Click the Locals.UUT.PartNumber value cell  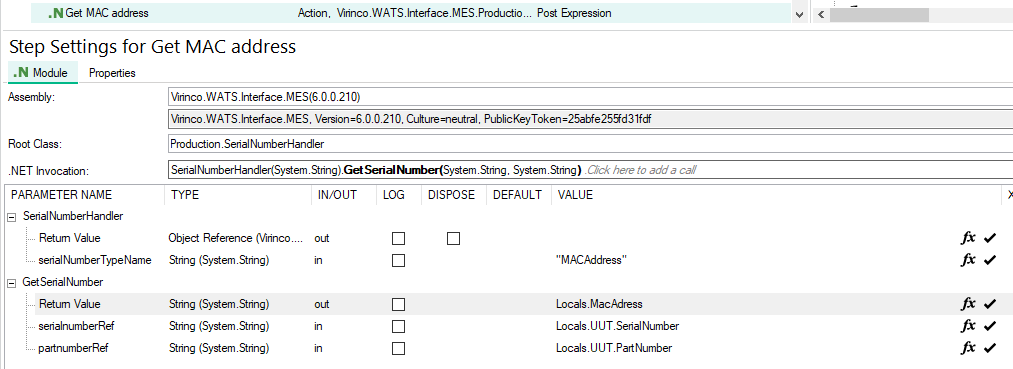614,348
